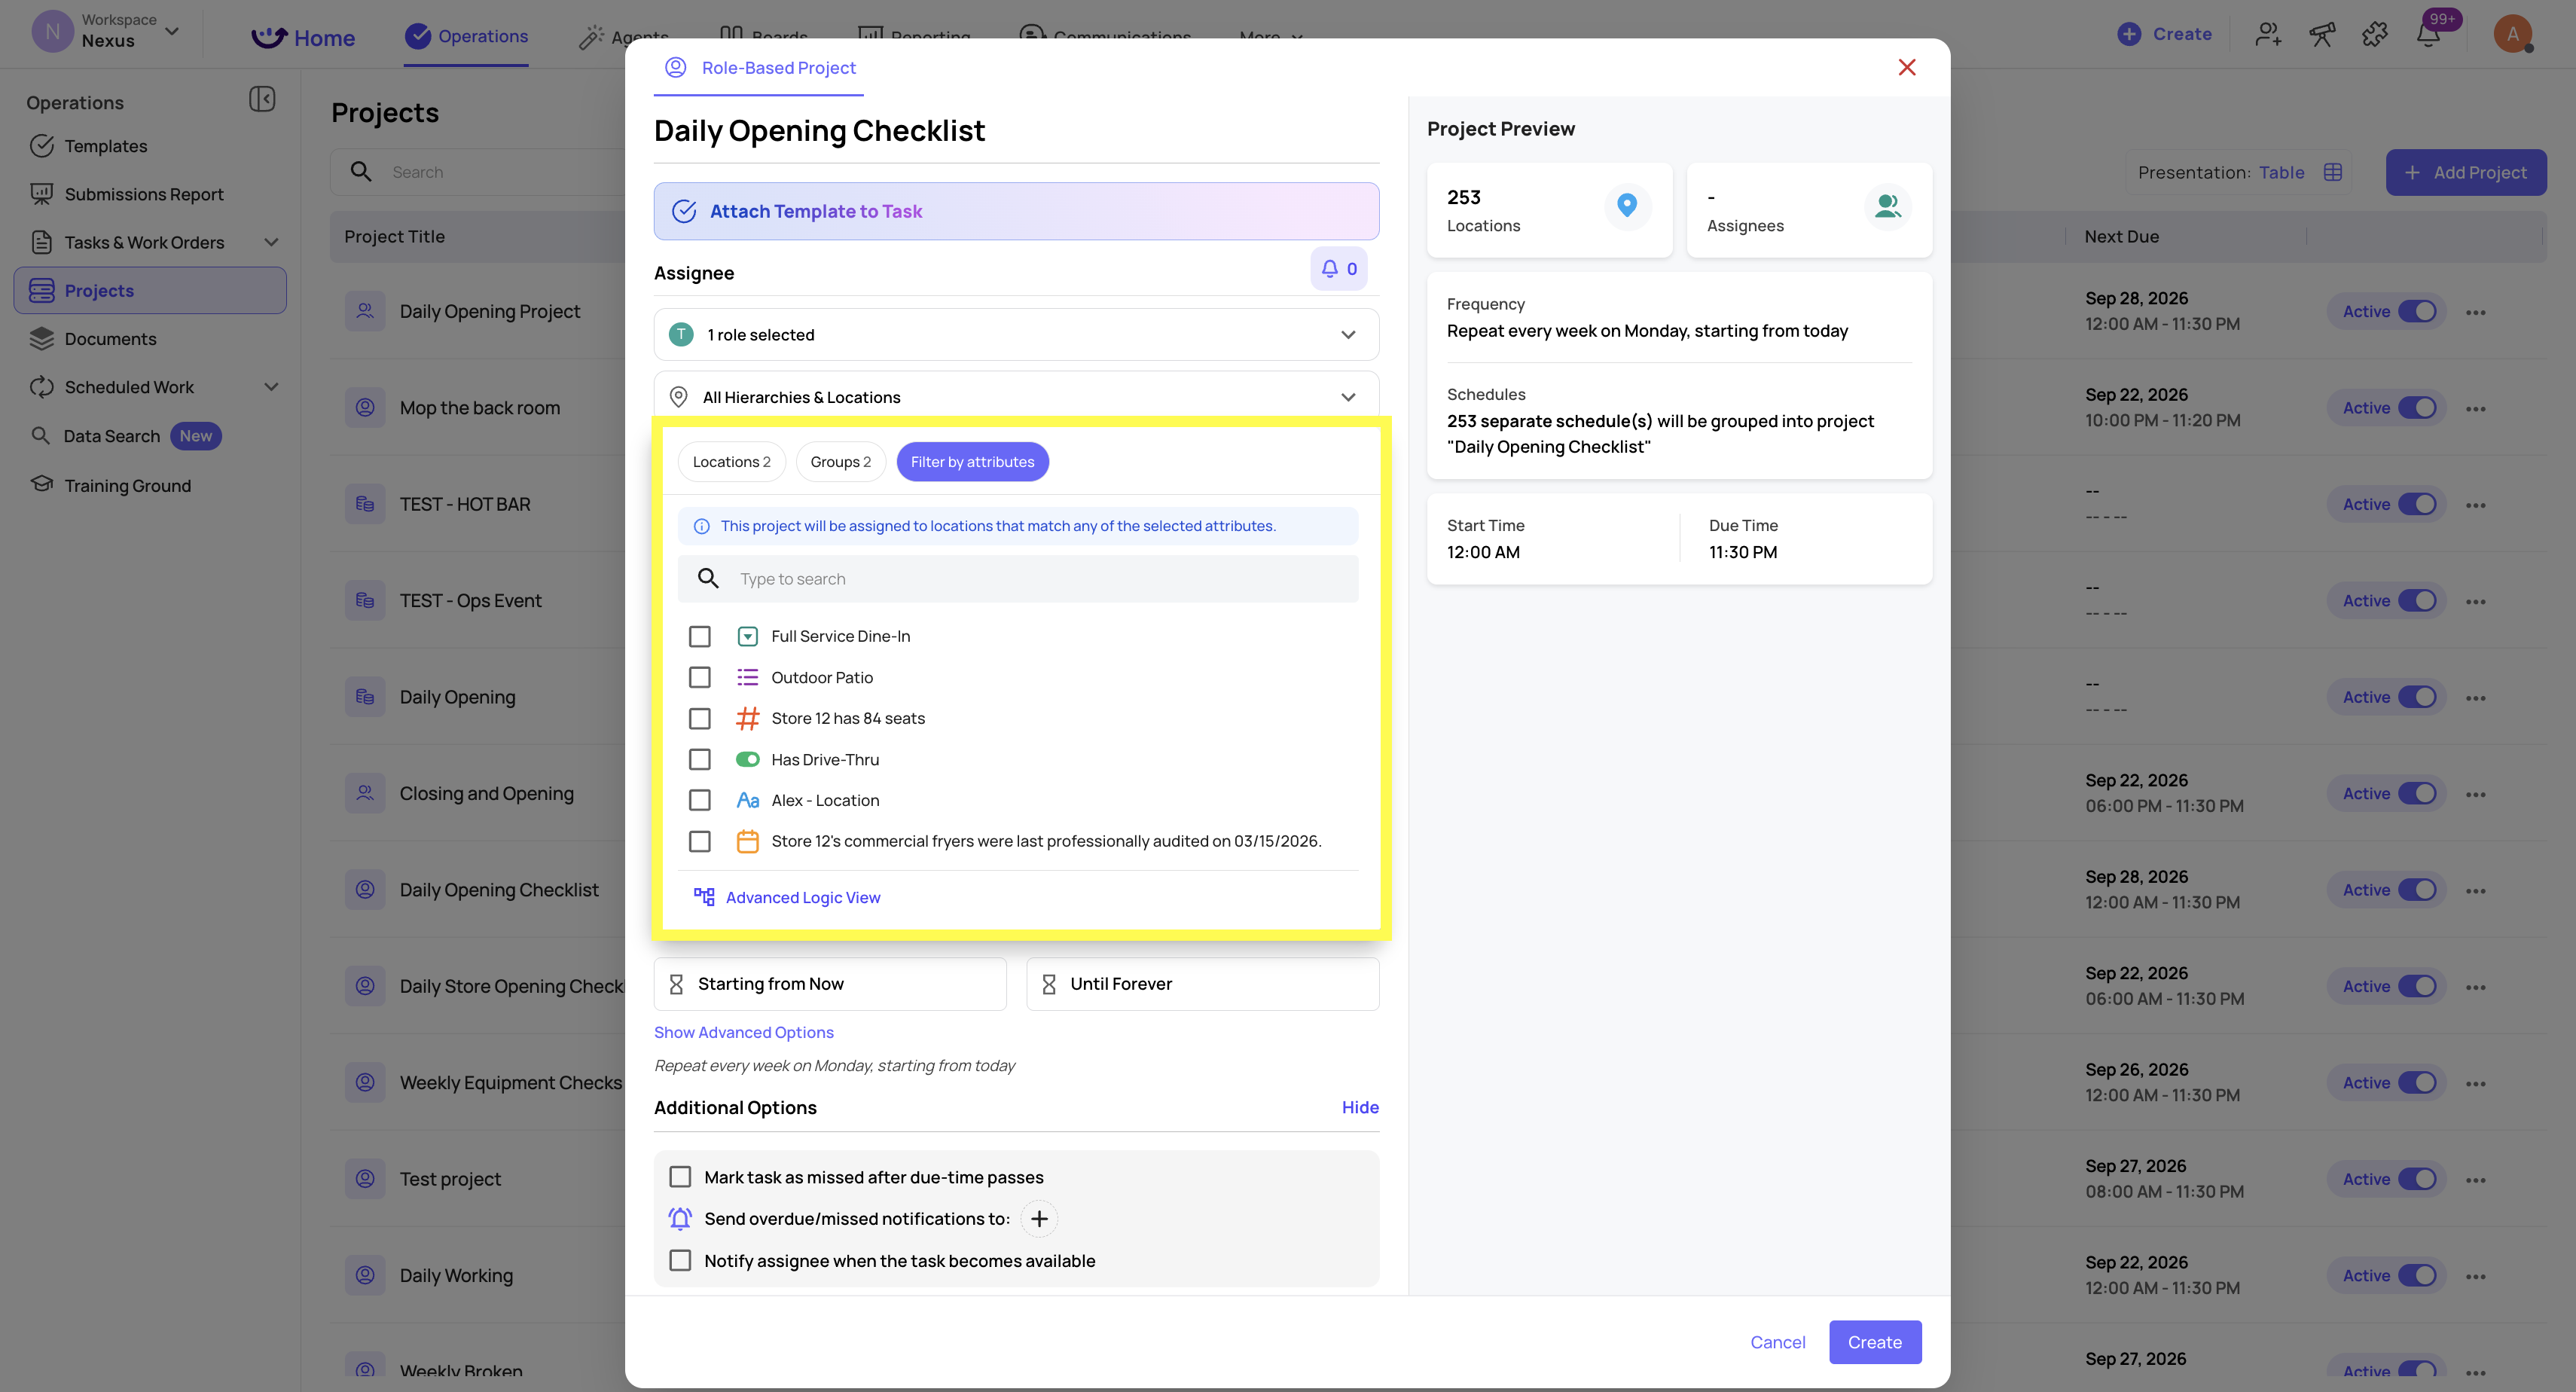2576x1392 pixels.
Task: Open the puzzle-piece integrations icon
Action: pos(2375,34)
